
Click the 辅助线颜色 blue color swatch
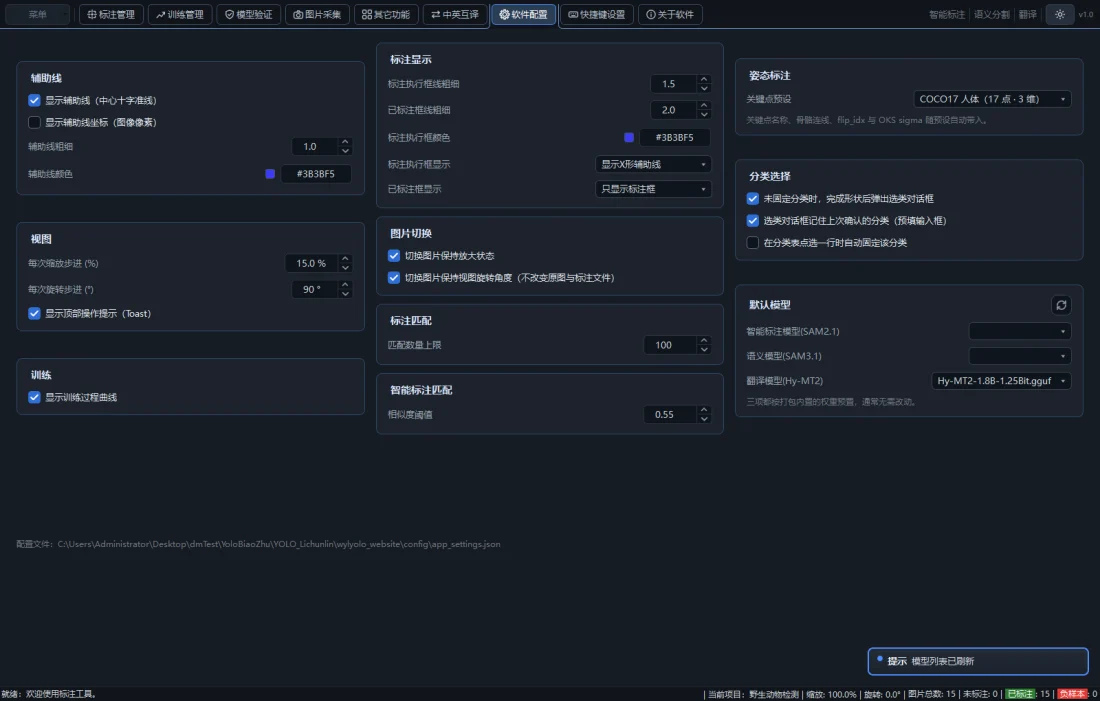[270, 174]
